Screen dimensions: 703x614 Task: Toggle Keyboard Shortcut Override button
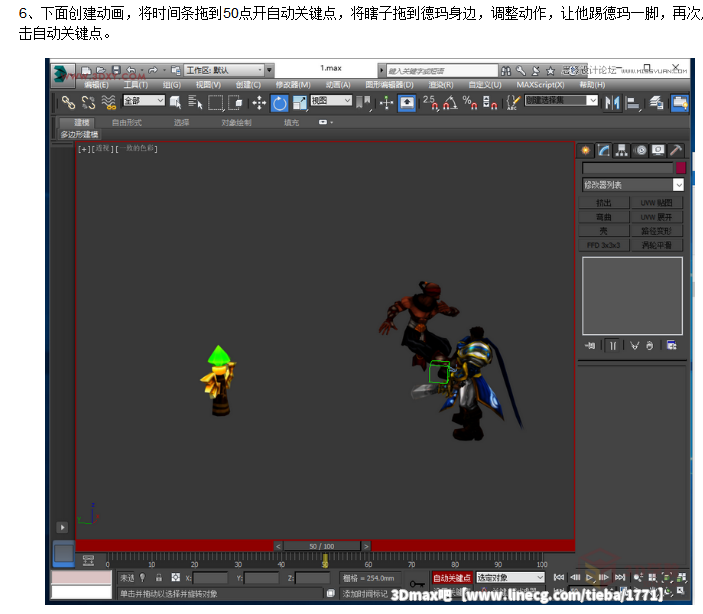tap(407, 103)
